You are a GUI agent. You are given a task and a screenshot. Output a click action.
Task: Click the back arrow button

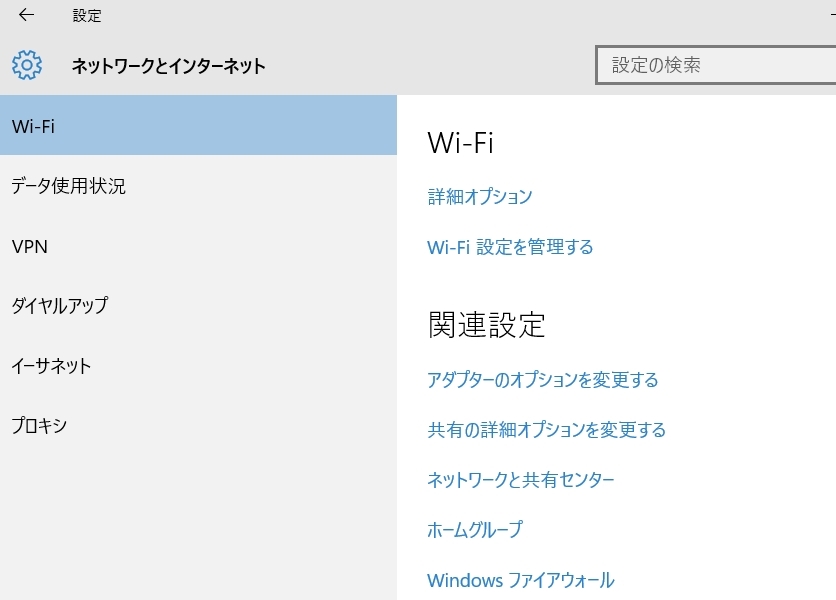pyautogui.click(x=27, y=15)
